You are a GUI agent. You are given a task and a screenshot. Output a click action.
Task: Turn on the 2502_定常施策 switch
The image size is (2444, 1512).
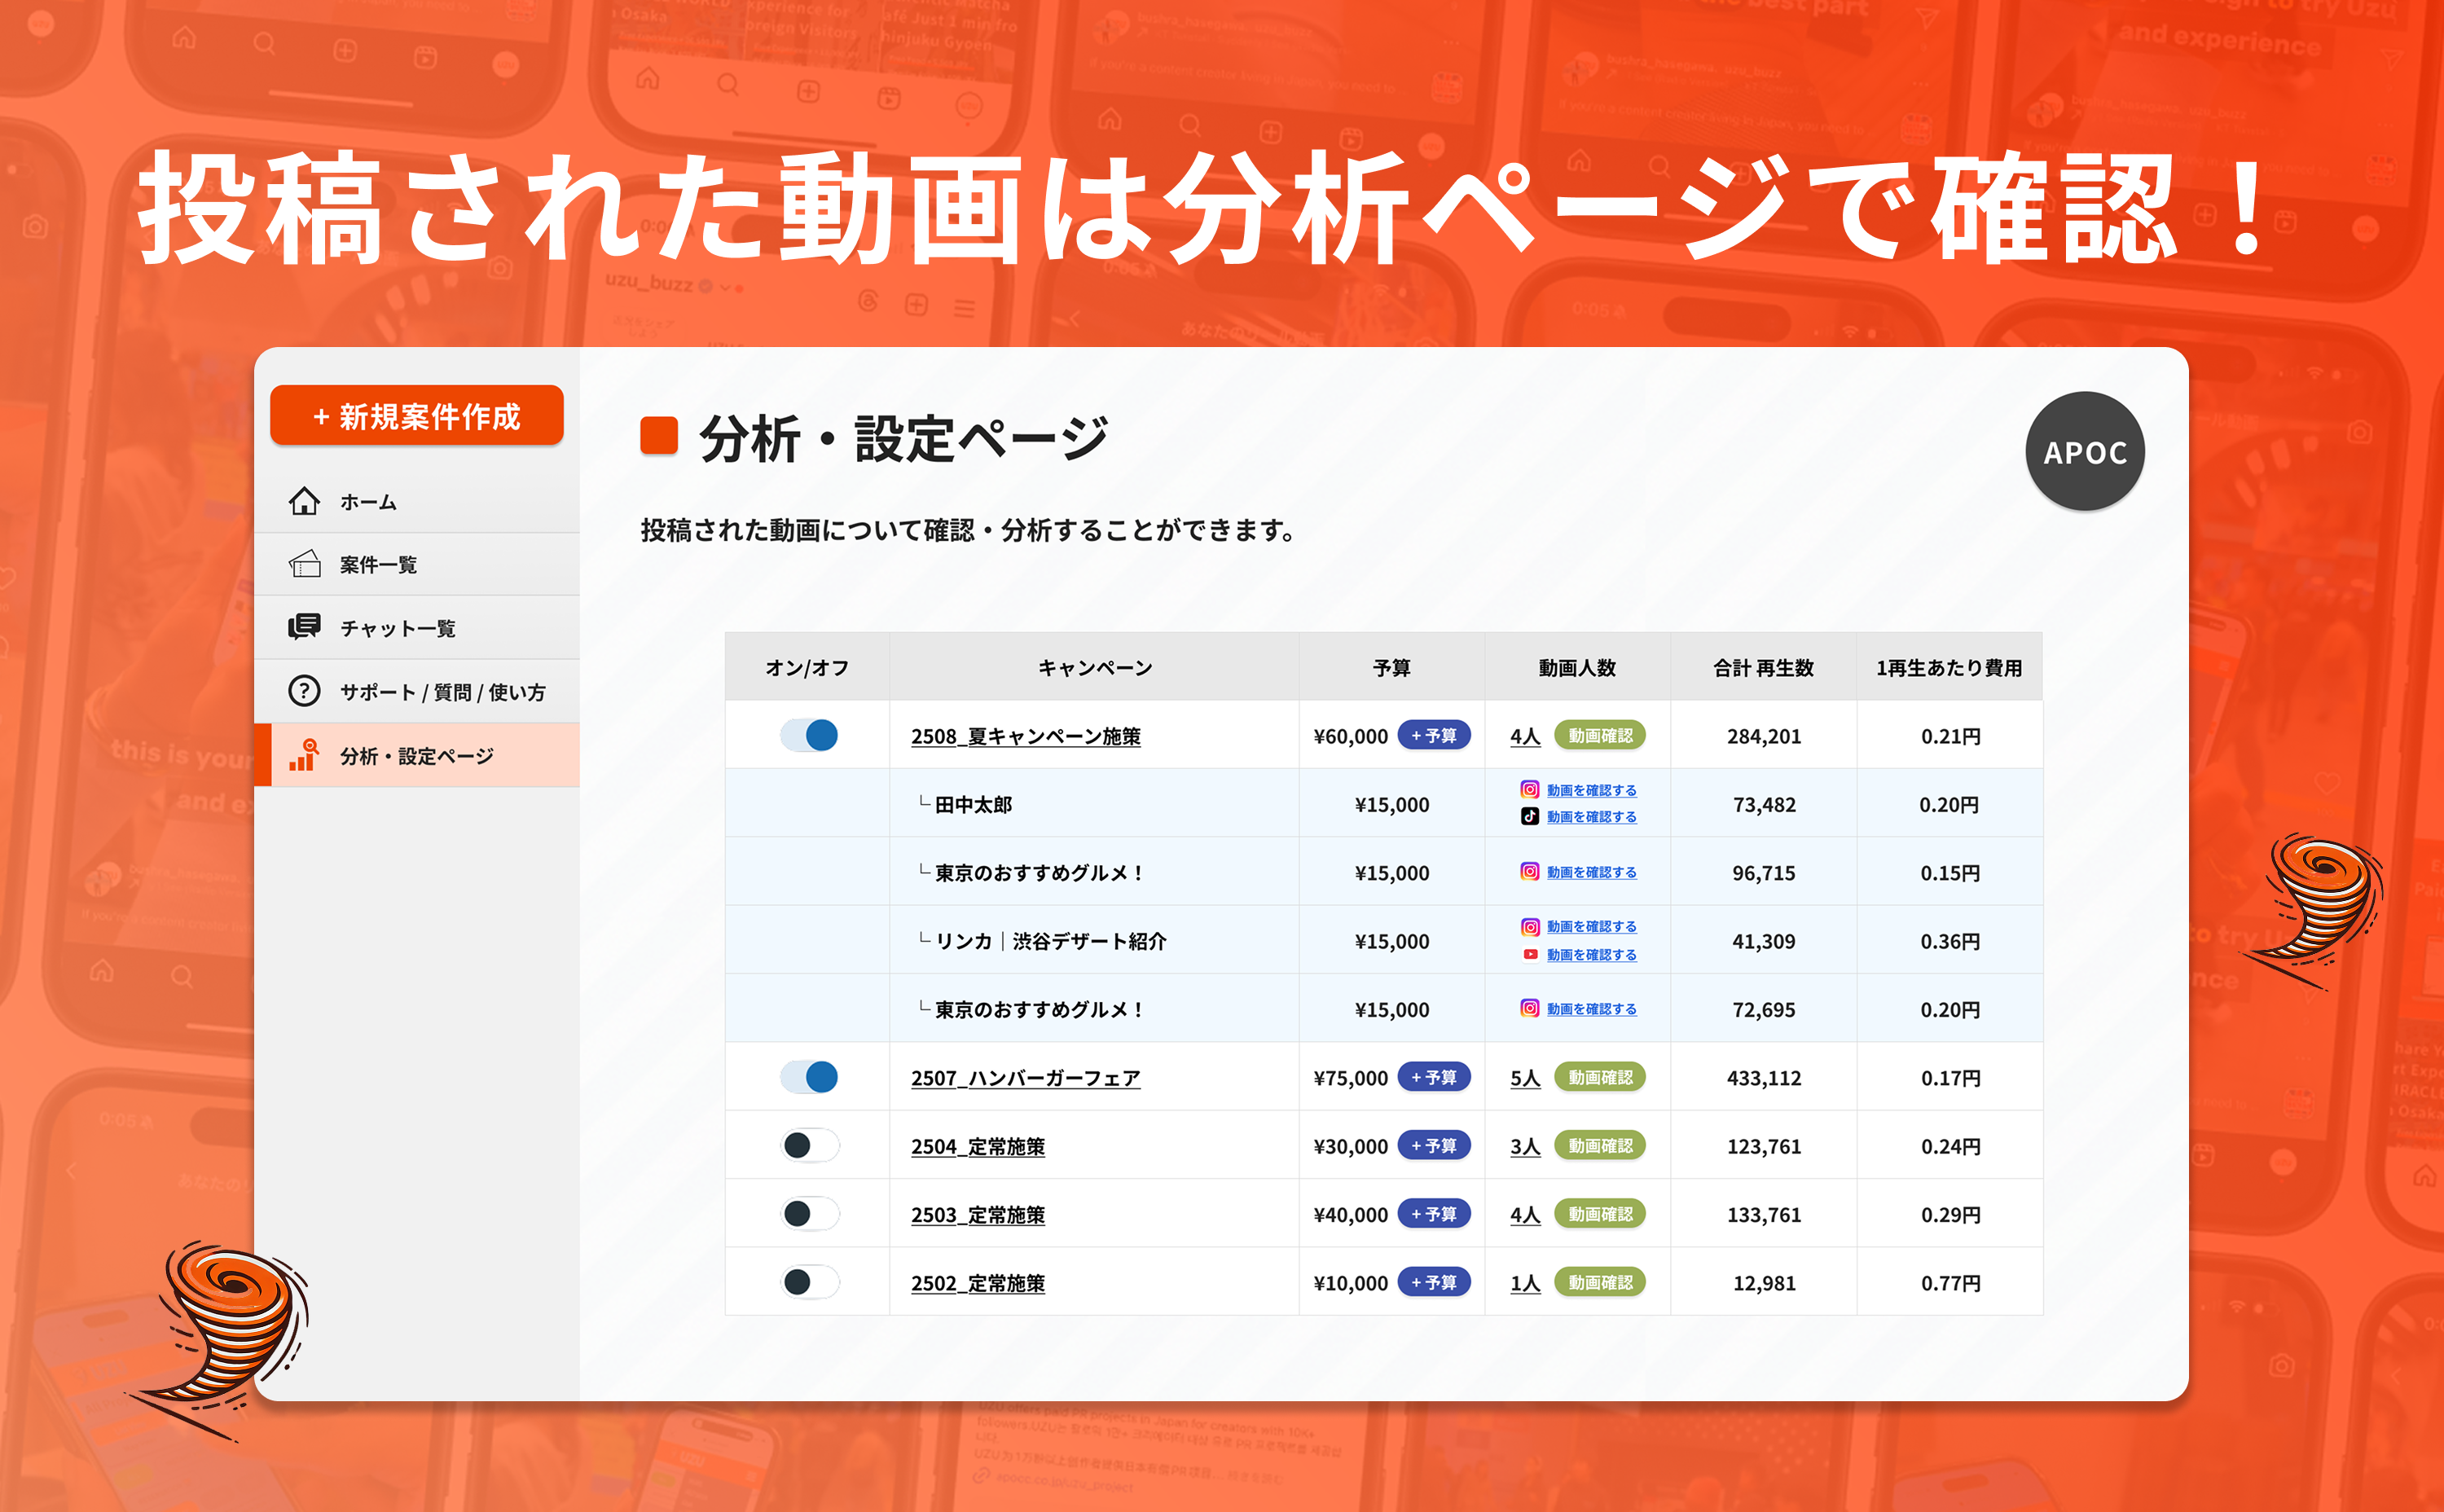[809, 1282]
